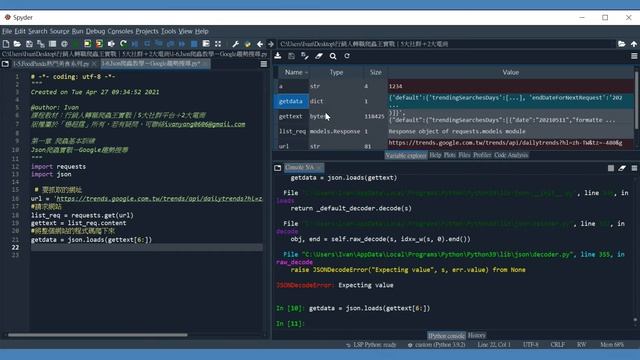Open the Projects menu
The width and height of the screenshot is (640, 360).
[x=147, y=31]
